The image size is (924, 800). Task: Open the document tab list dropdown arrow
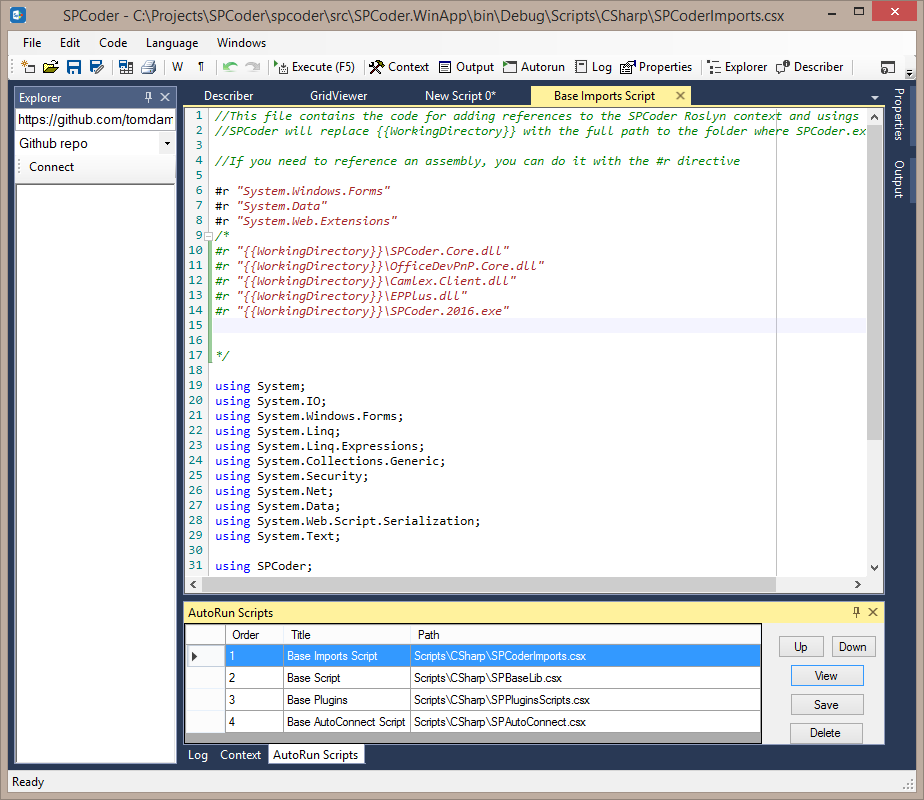(x=874, y=97)
